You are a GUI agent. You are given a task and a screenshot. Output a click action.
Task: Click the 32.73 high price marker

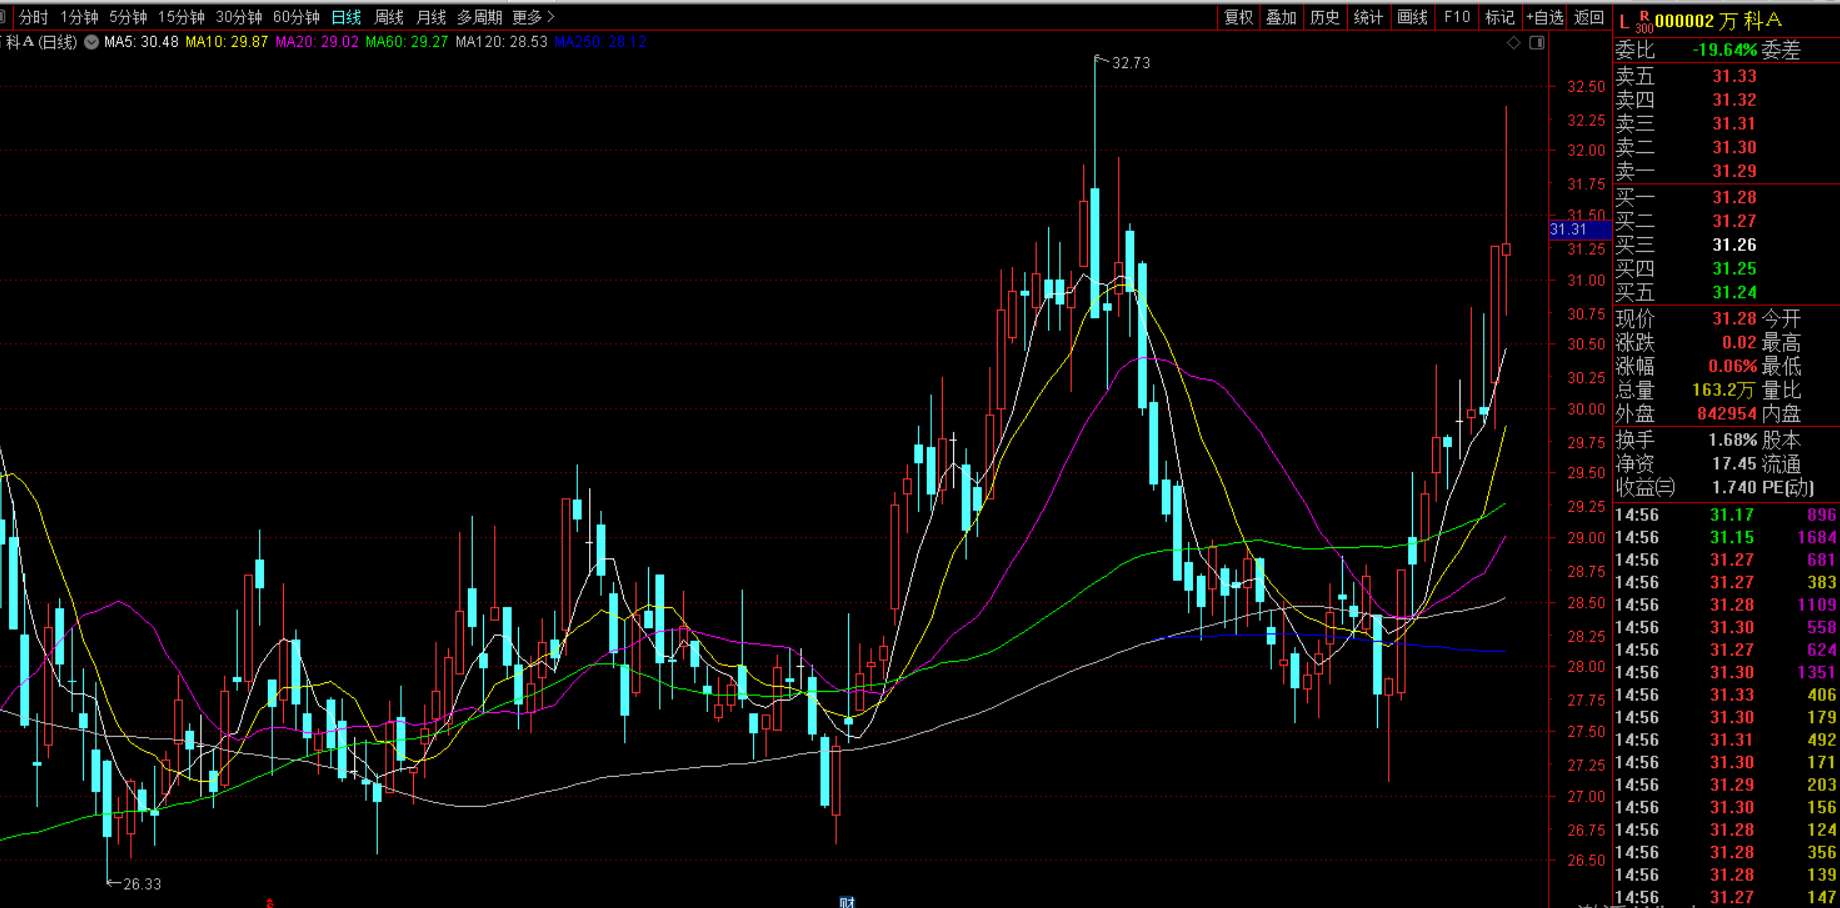[1130, 63]
